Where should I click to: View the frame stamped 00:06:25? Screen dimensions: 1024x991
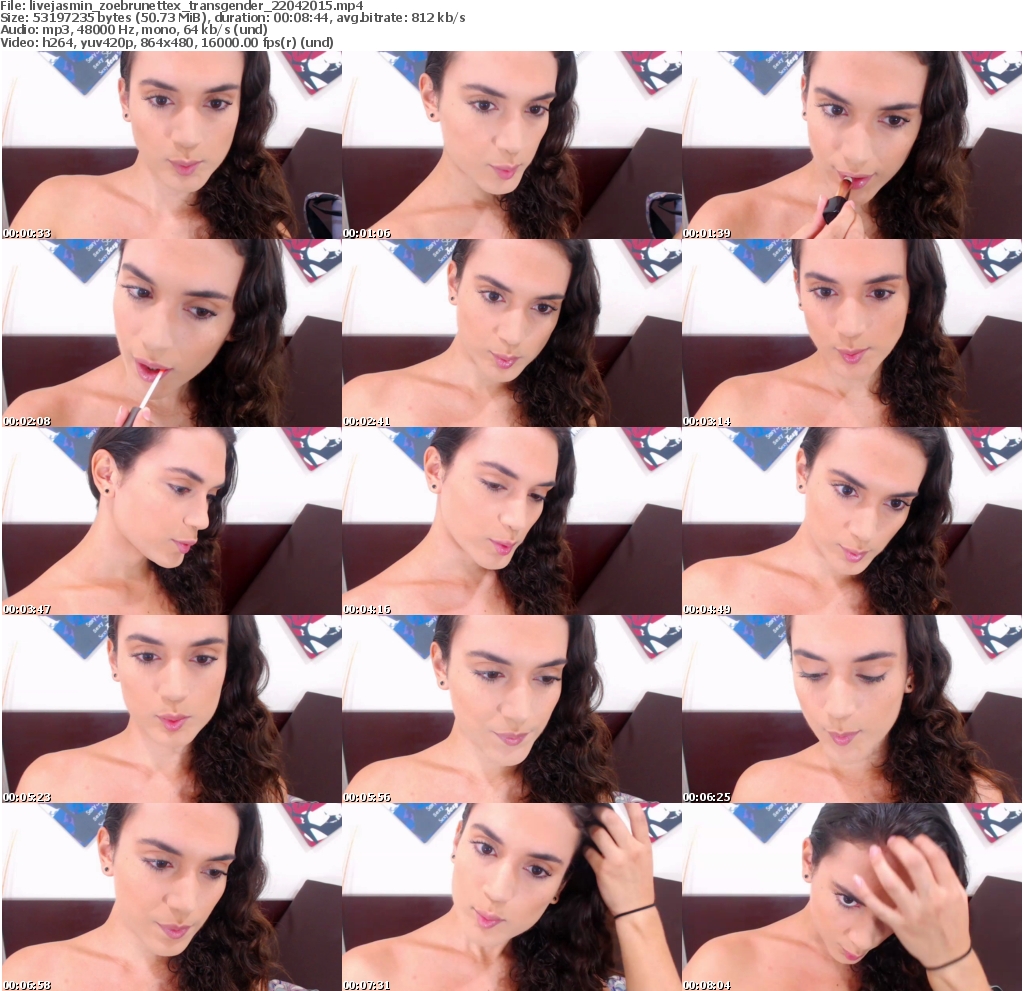(x=852, y=709)
